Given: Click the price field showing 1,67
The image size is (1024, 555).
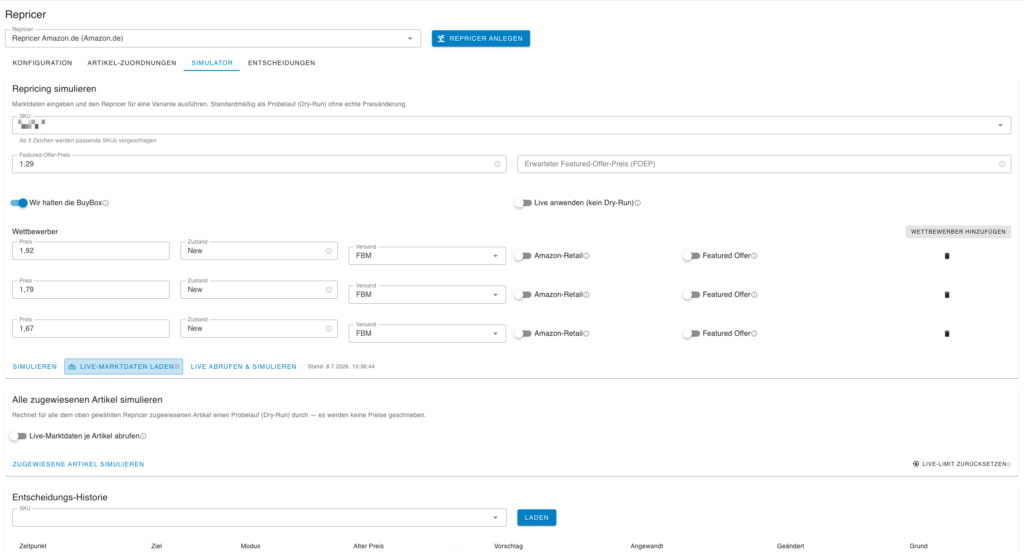Looking at the screenshot, I should [91, 328].
